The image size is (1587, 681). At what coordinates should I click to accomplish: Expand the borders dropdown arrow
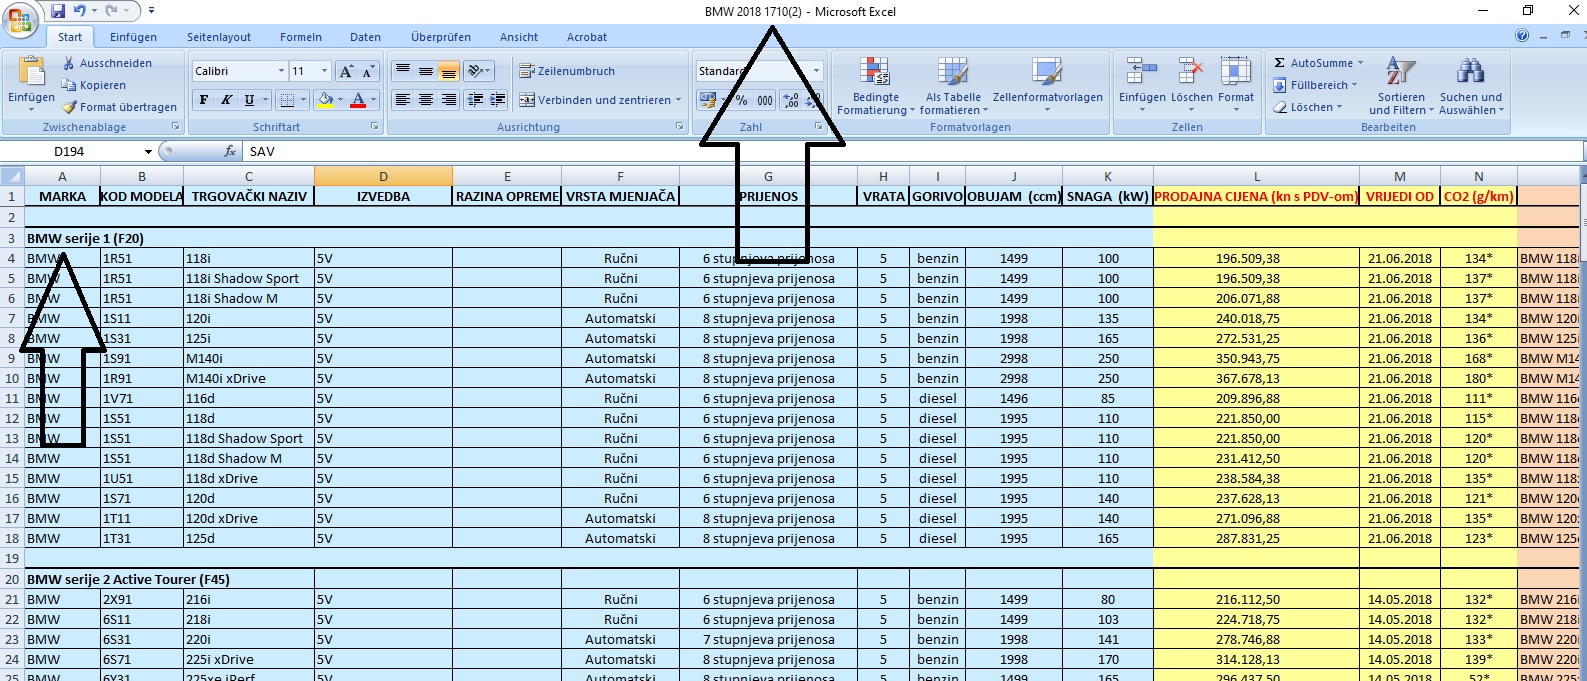303,100
